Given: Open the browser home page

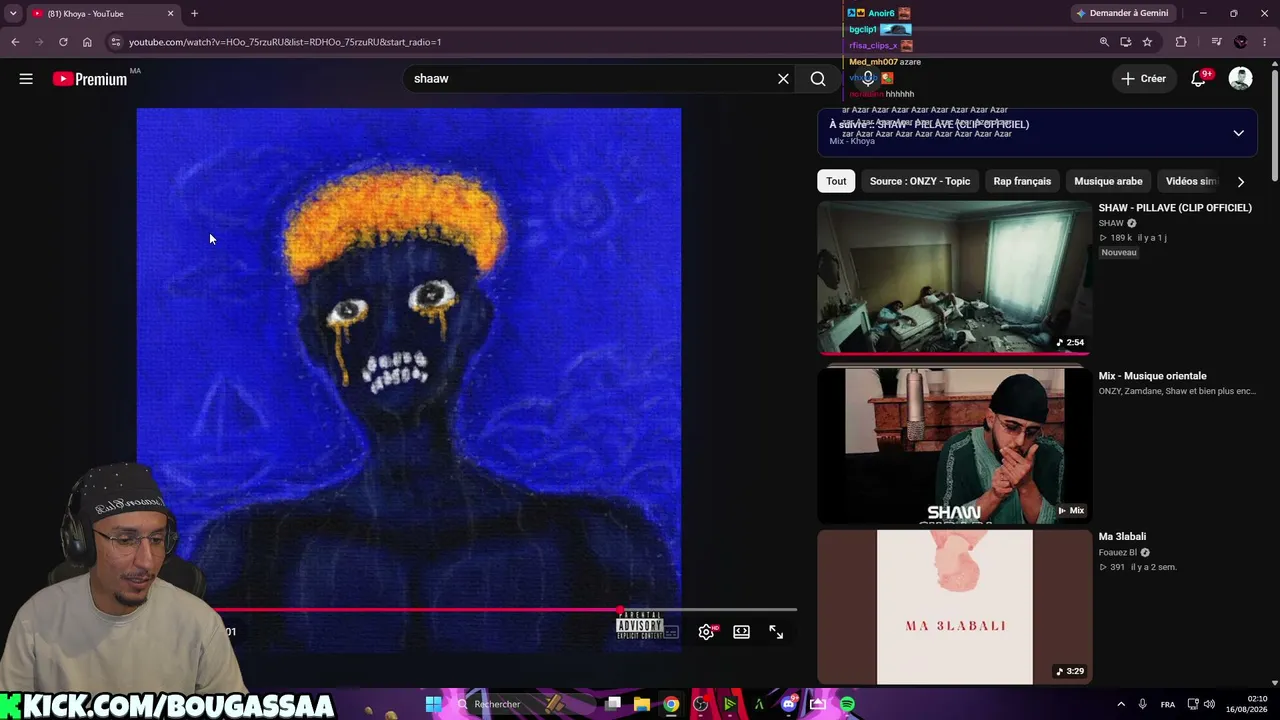Looking at the screenshot, I should [87, 42].
